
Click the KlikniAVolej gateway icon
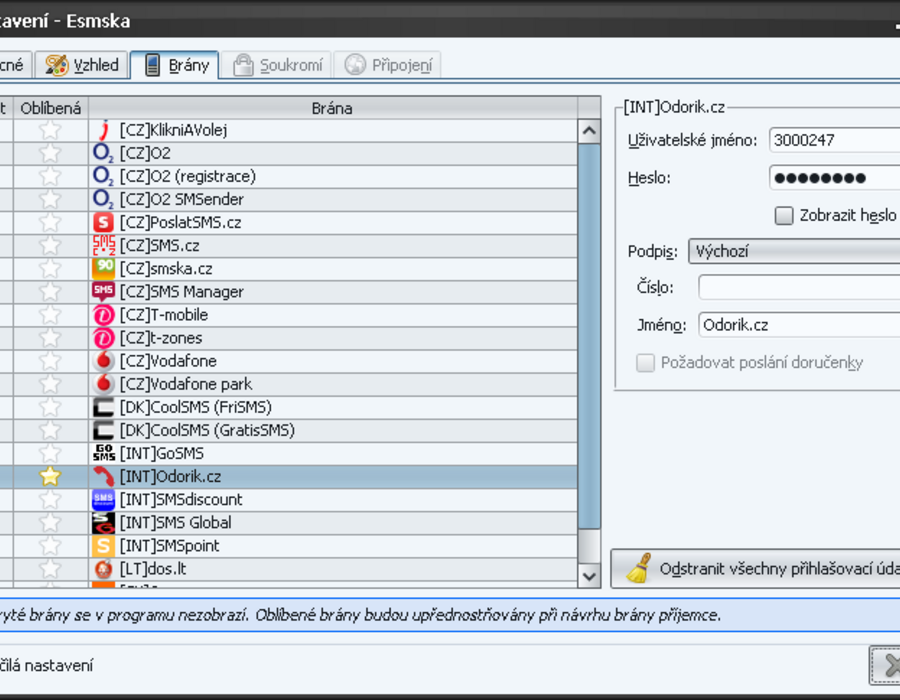pyautogui.click(x=103, y=130)
